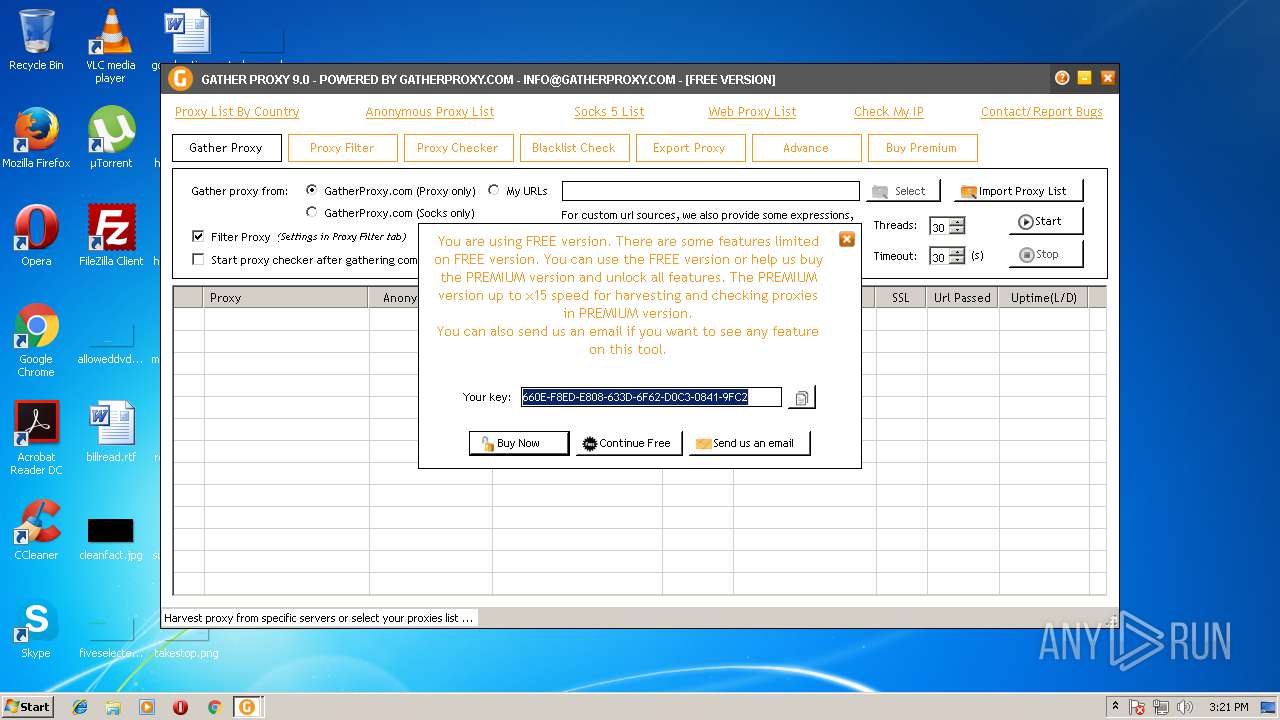1280x720 pixels.
Task: Open the Proxy Checker tab
Action: click(x=458, y=148)
